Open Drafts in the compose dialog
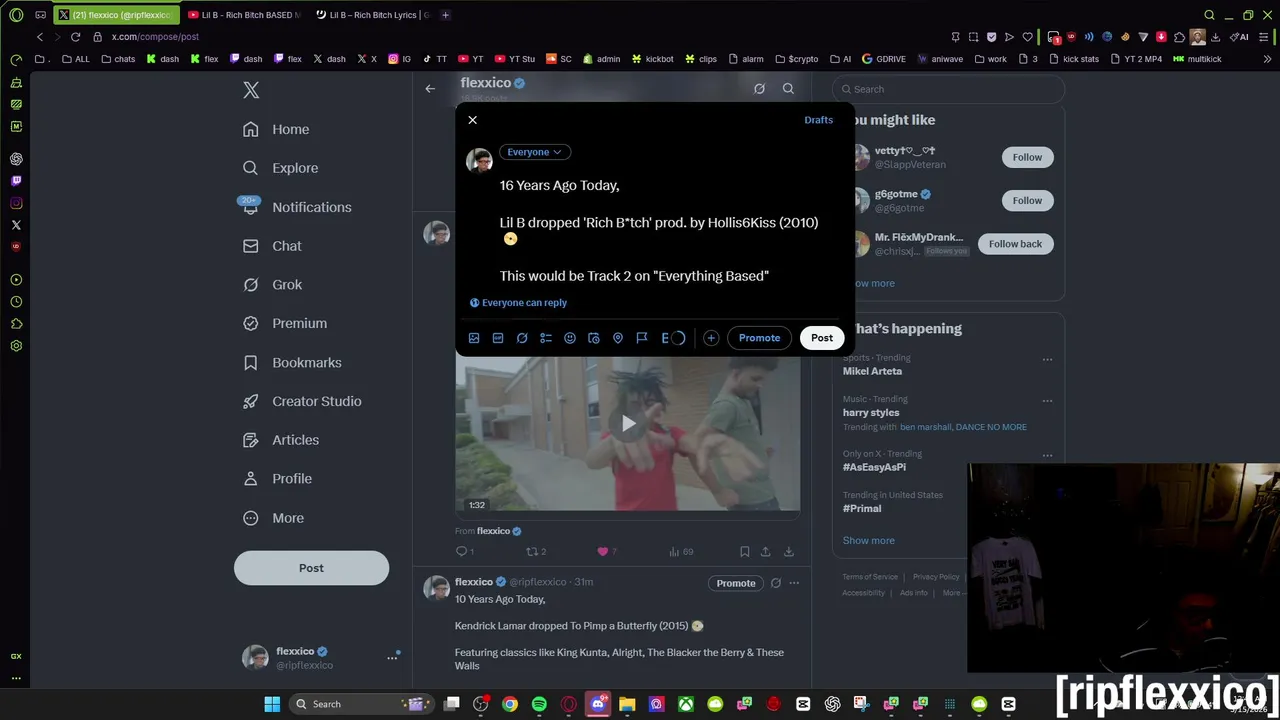This screenshot has width=1280, height=720. click(x=818, y=120)
